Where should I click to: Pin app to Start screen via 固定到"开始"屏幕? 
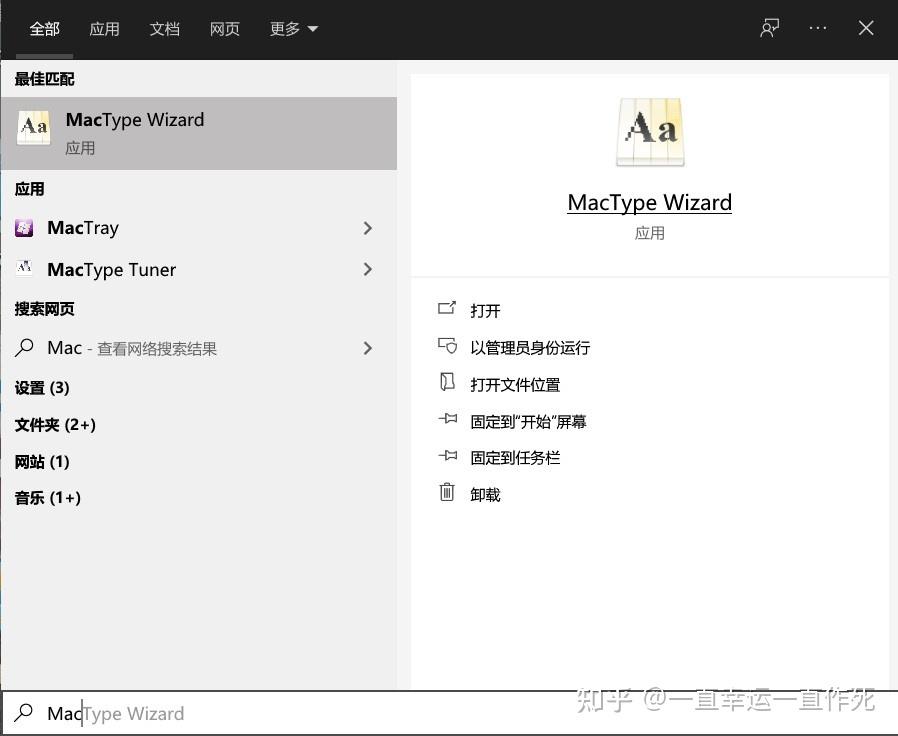pos(528,422)
